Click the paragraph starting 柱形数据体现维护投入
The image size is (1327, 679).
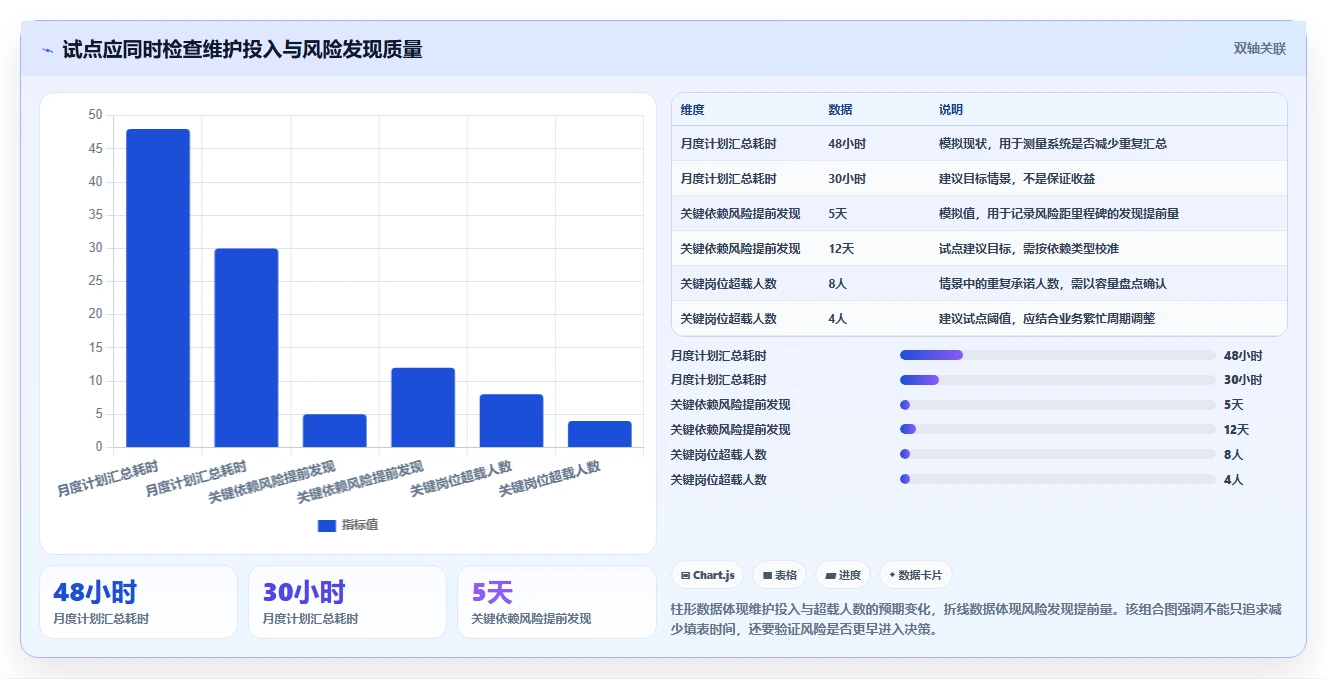(x=976, y=619)
